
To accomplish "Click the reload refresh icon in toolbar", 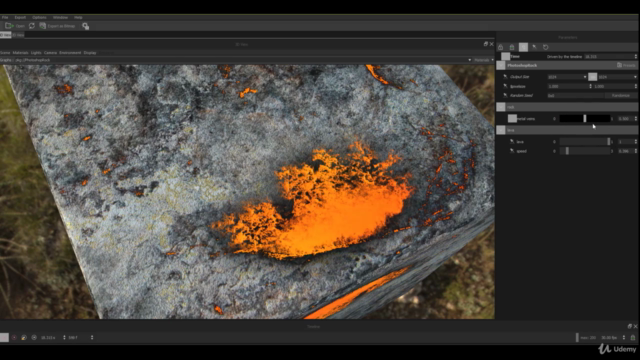I will 32,26.
